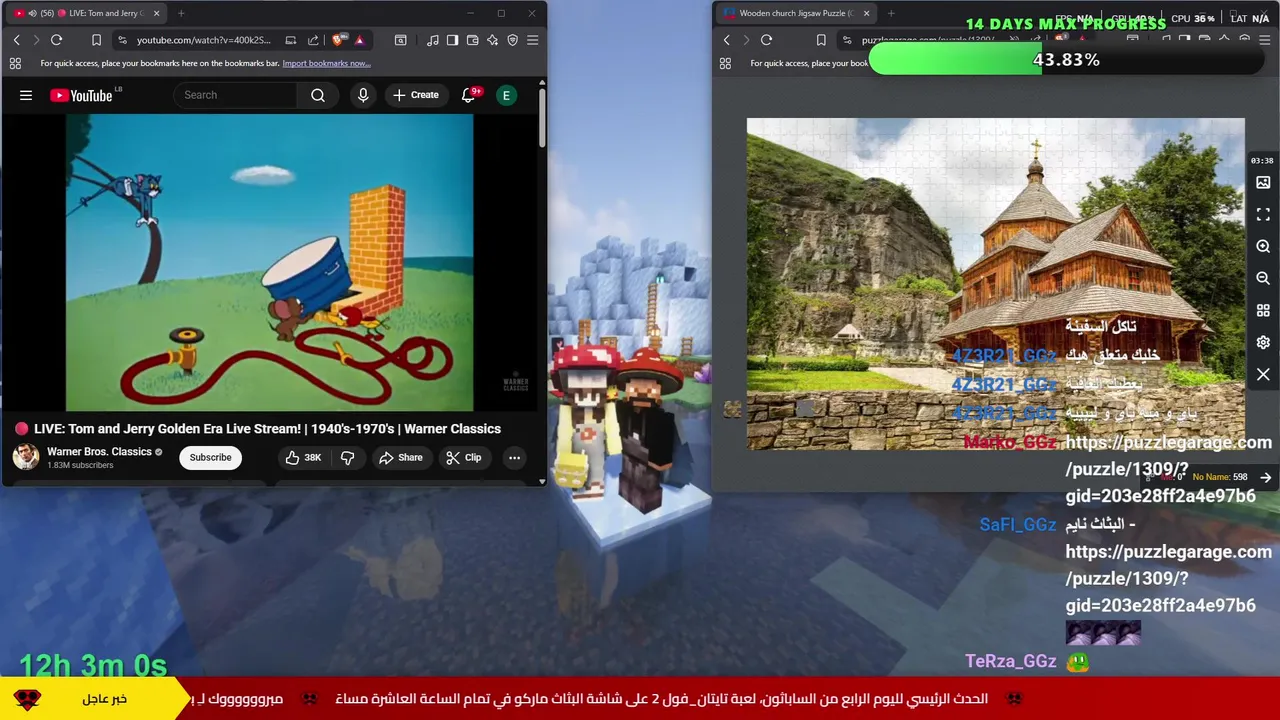This screenshot has height=720, width=1280.
Task: Click the YouTube page vertical scrollbar
Action: pyautogui.click(x=542, y=119)
